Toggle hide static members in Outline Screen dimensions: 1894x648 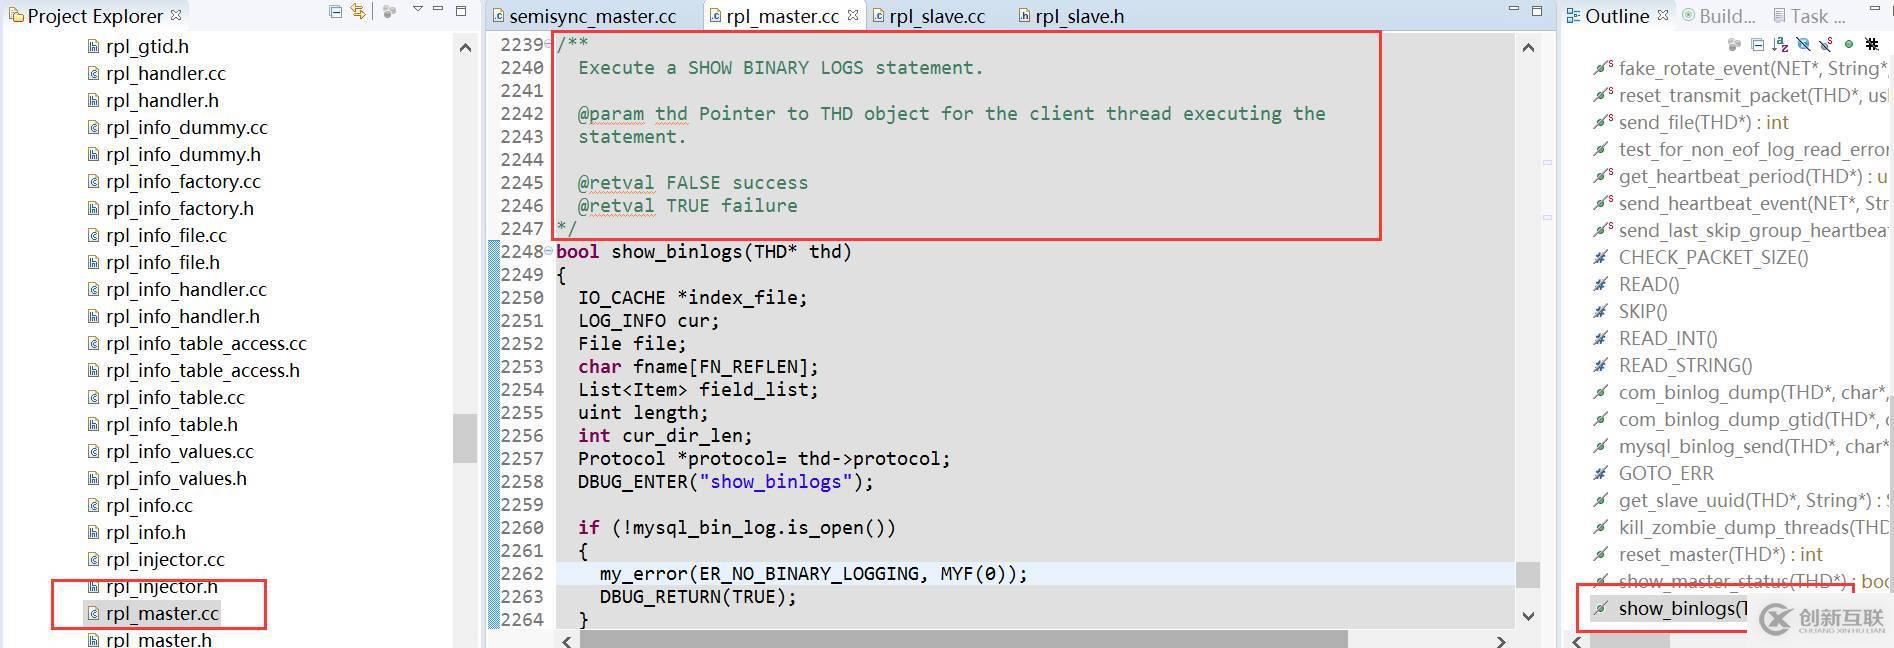(x=1826, y=44)
